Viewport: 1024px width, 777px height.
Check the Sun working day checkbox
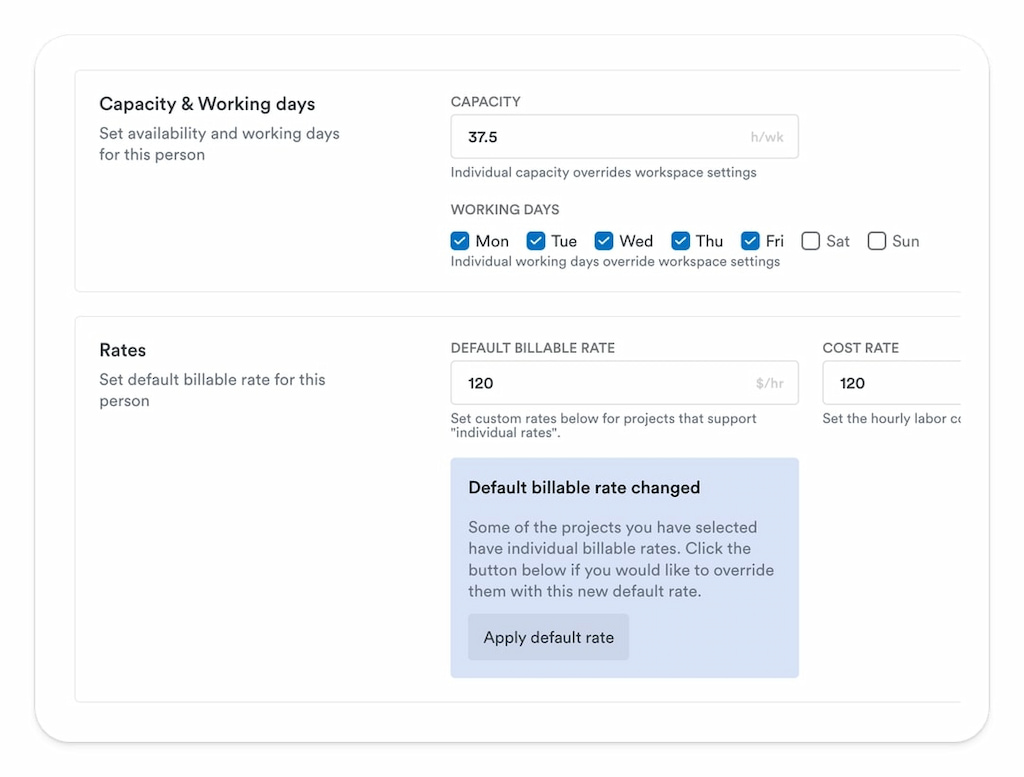876,241
